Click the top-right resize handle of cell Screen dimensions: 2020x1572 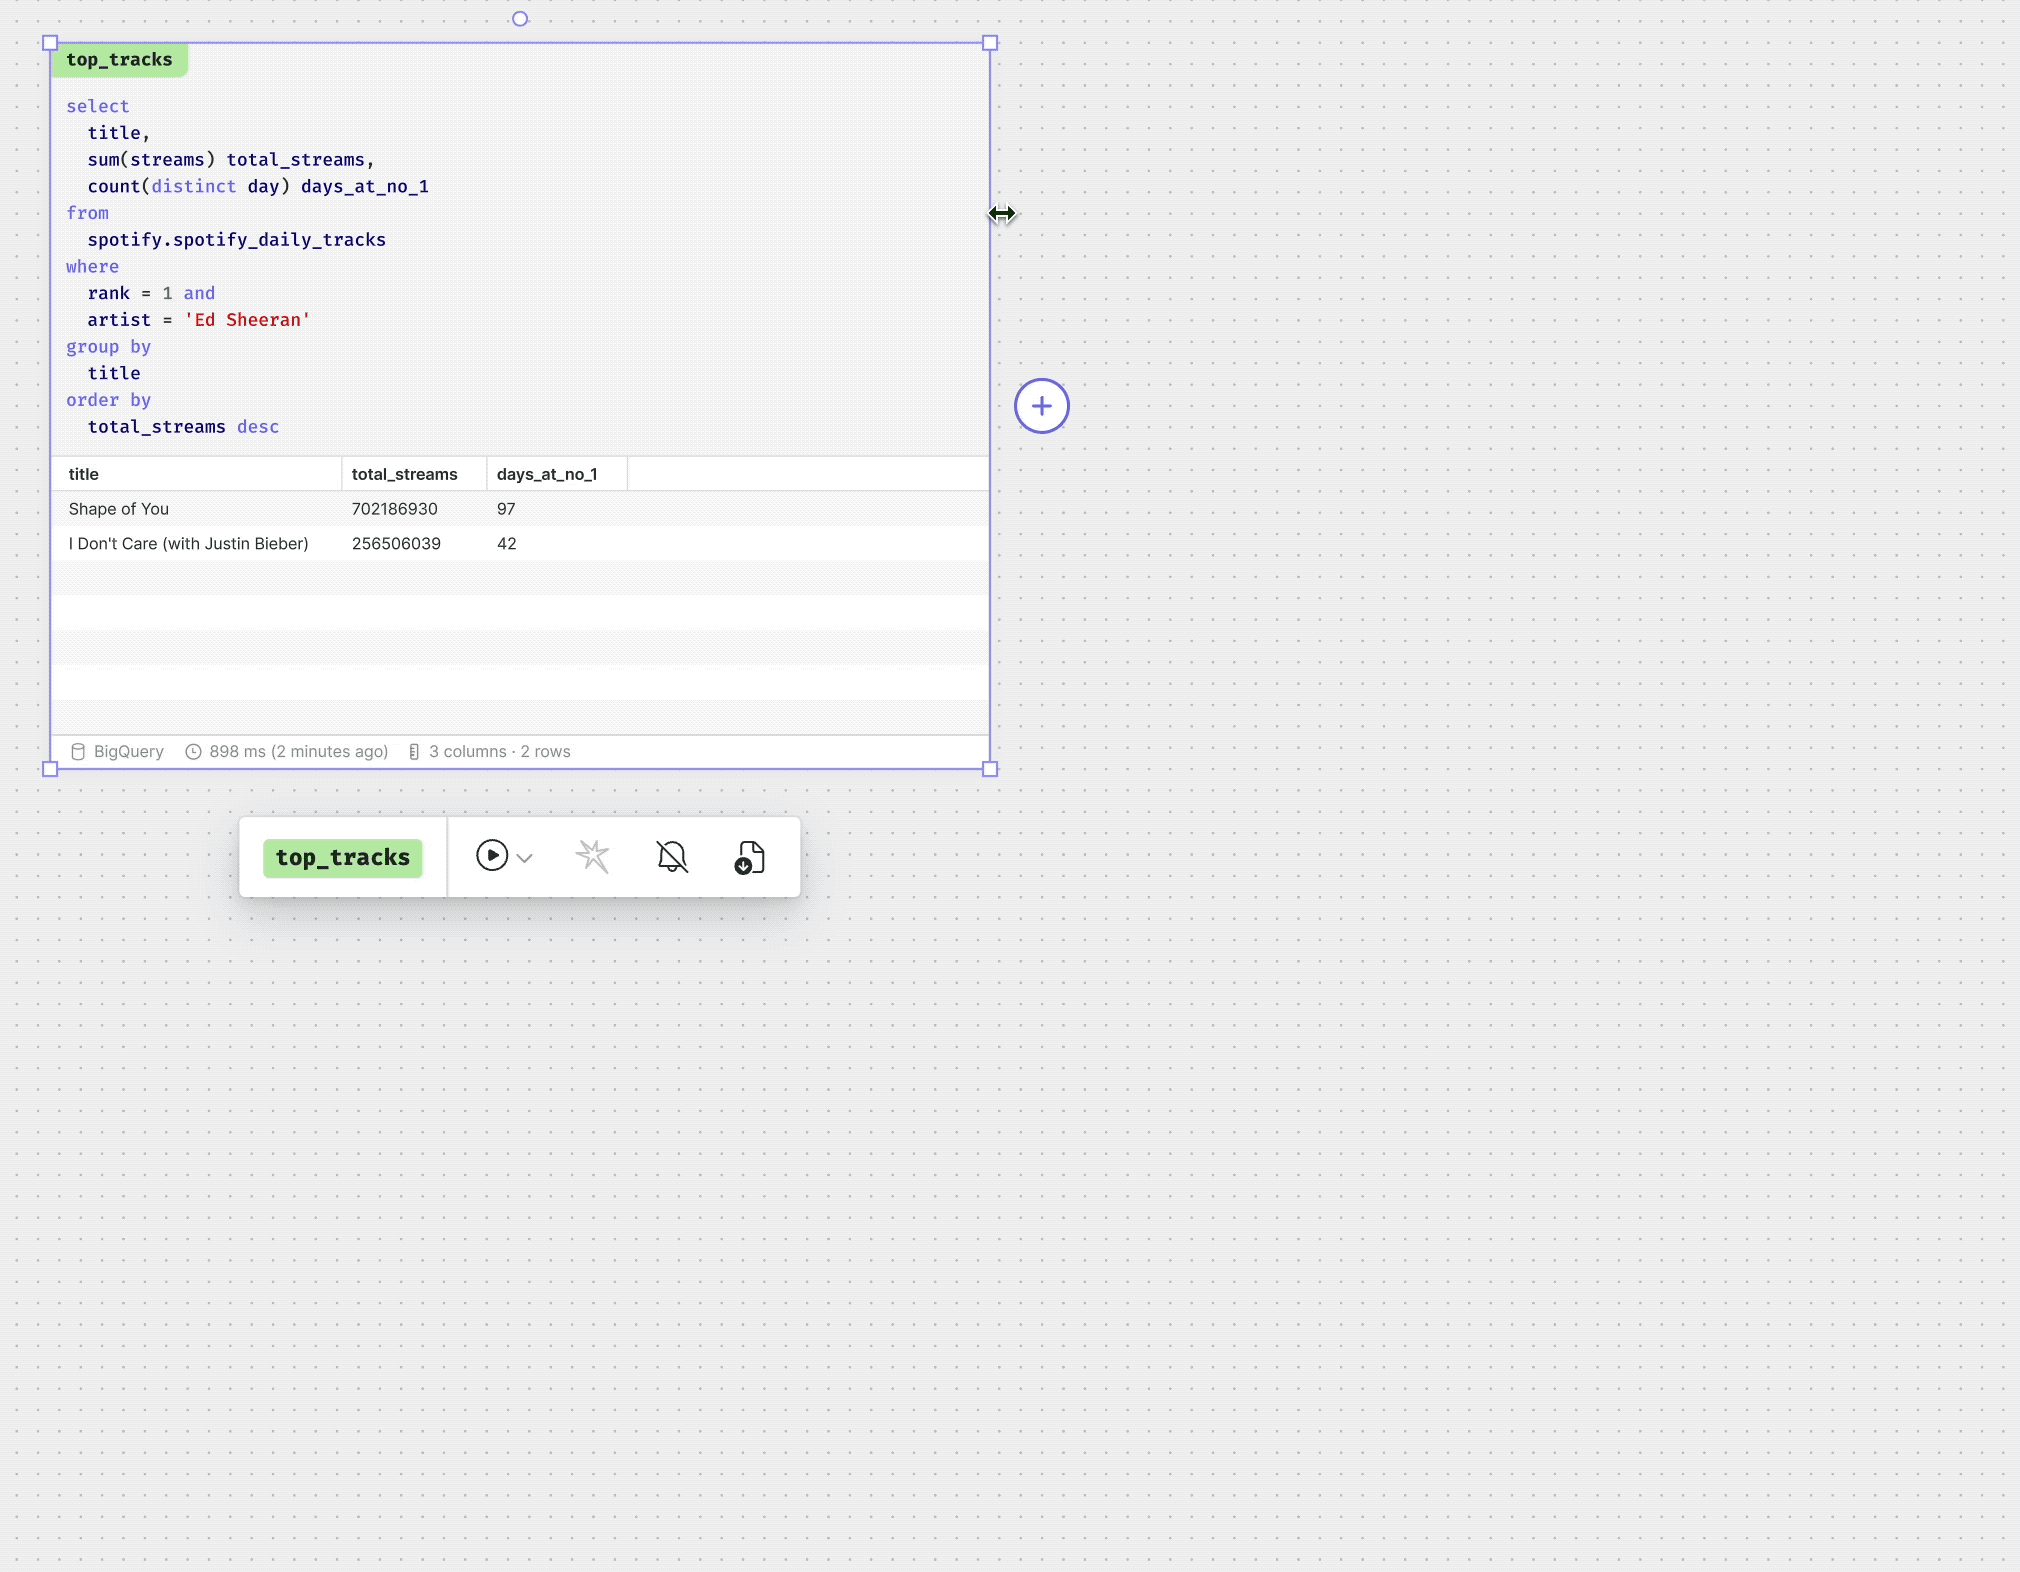tap(990, 43)
